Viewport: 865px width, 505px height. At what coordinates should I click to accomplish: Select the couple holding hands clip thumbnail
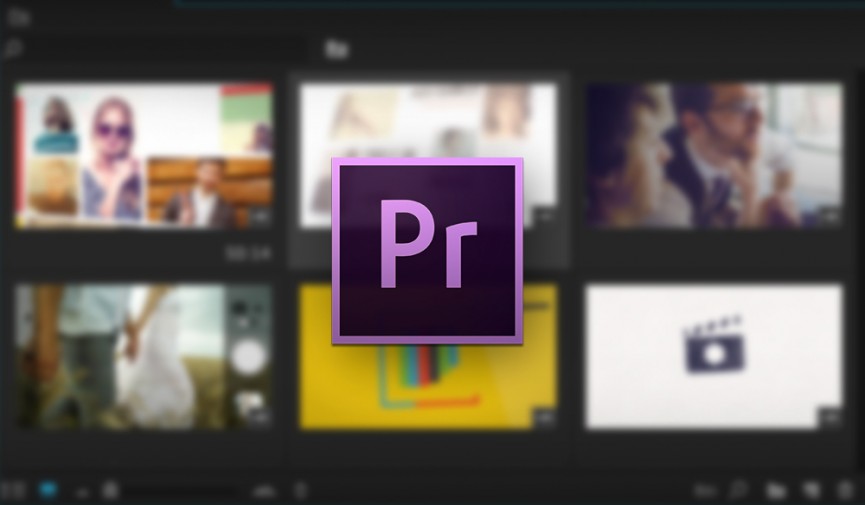[x=144, y=357]
